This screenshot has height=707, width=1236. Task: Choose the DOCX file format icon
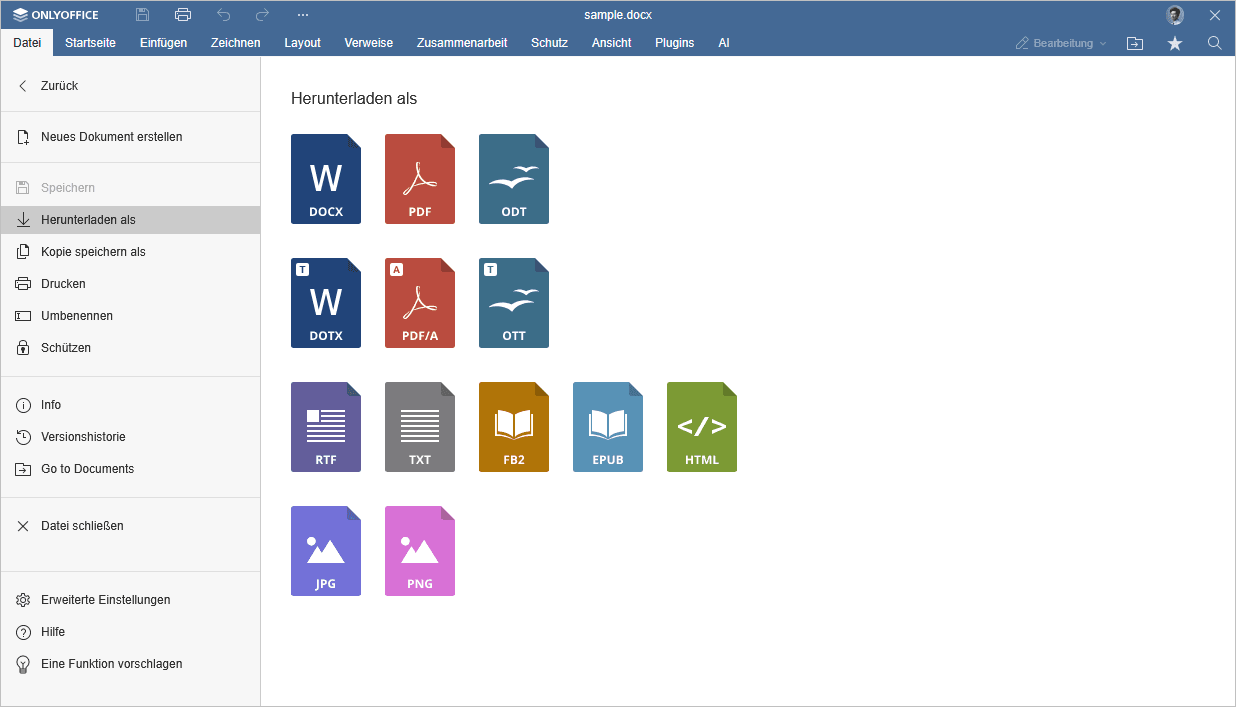click(x=326, y=179)
